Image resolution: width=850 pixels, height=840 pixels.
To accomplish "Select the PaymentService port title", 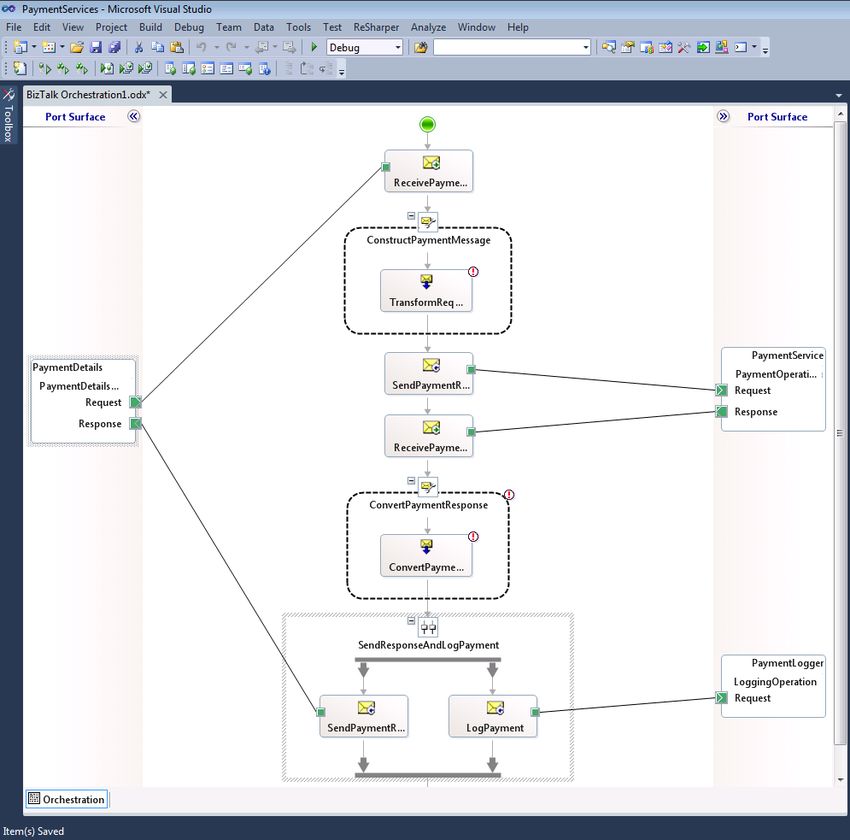I will click(x=787, y=356).
